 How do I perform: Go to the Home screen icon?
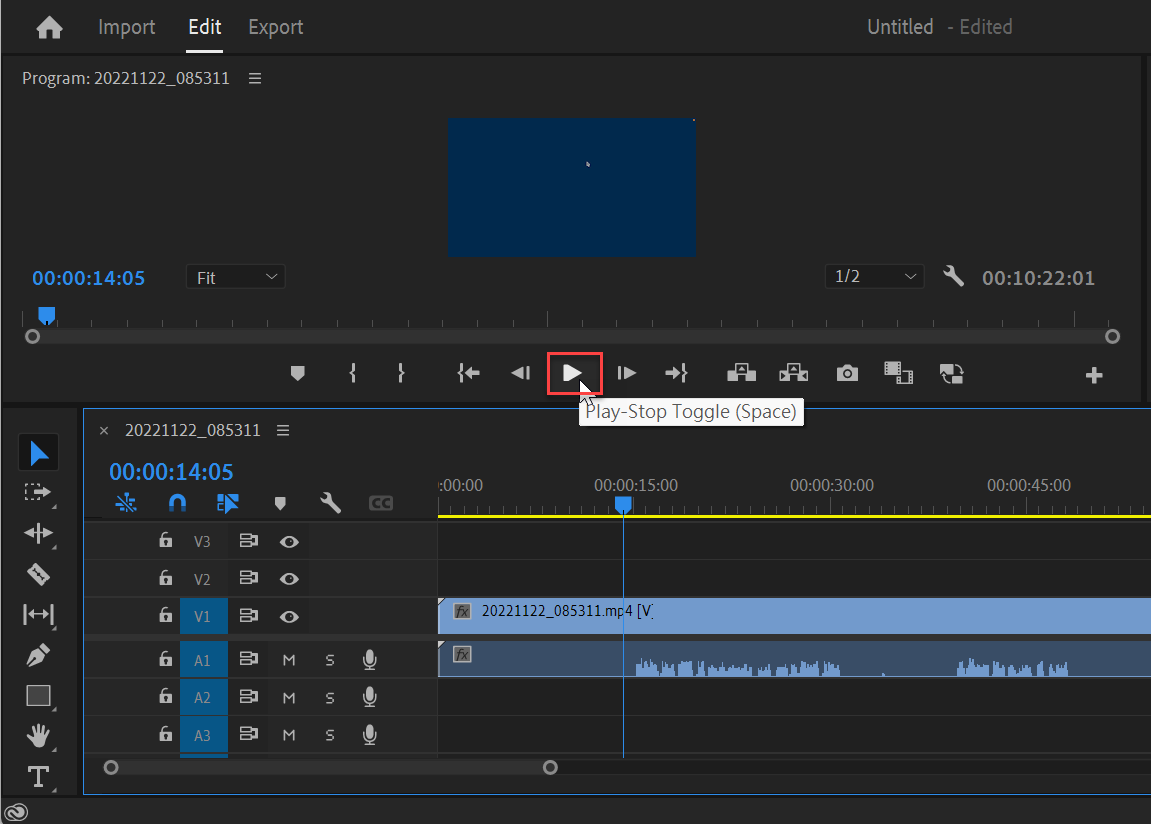[49, 28]
